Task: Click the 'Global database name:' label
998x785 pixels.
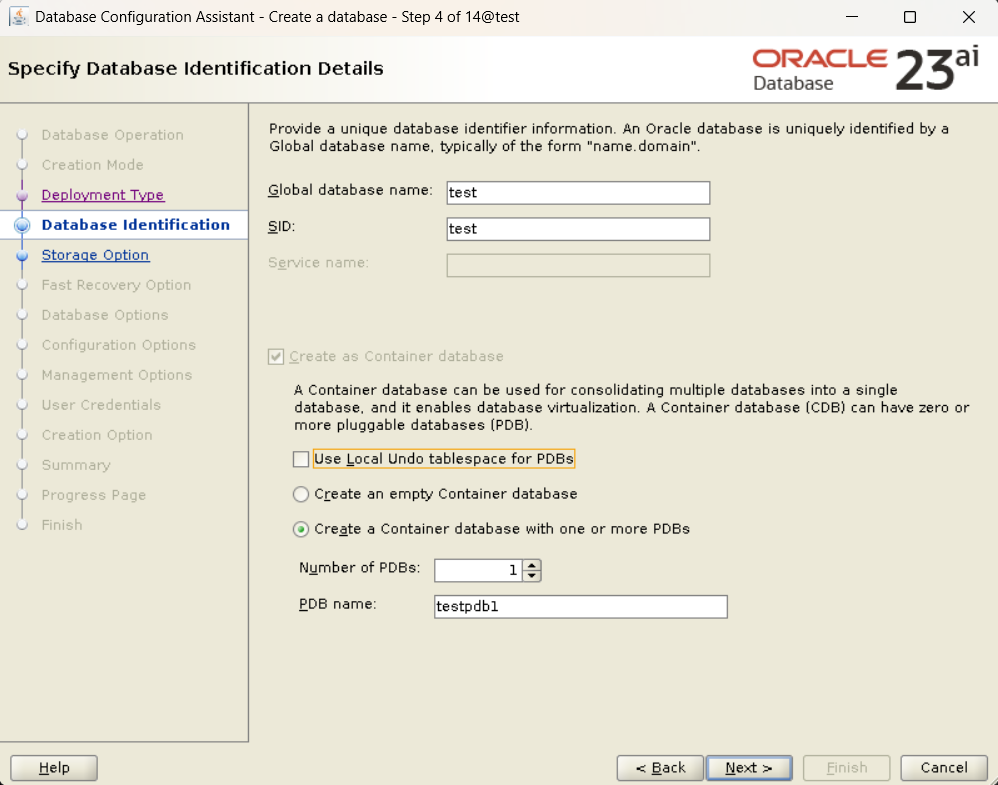Action: click(x=350, y=190)
